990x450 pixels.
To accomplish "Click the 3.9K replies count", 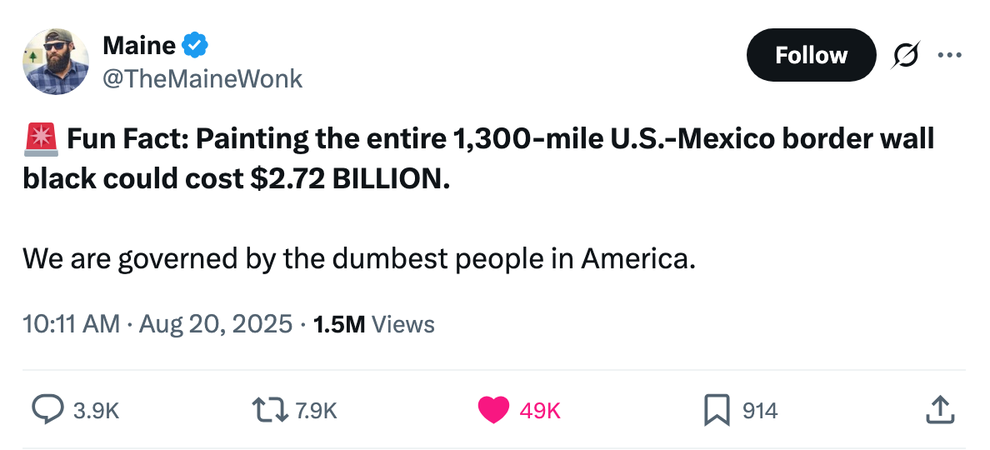I will click(97, 410).
